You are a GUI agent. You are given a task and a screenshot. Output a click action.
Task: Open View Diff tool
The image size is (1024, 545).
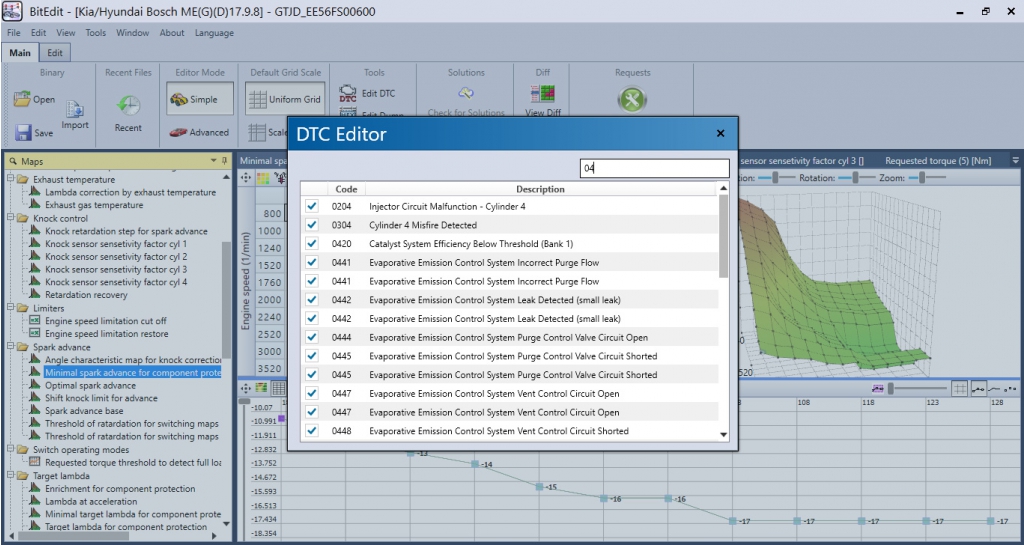coord(542,94)
